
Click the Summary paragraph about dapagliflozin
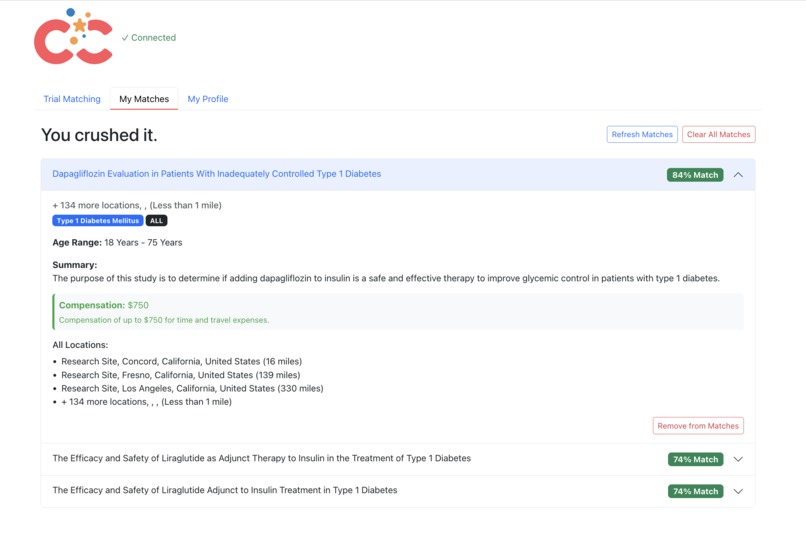coord(386,278)
